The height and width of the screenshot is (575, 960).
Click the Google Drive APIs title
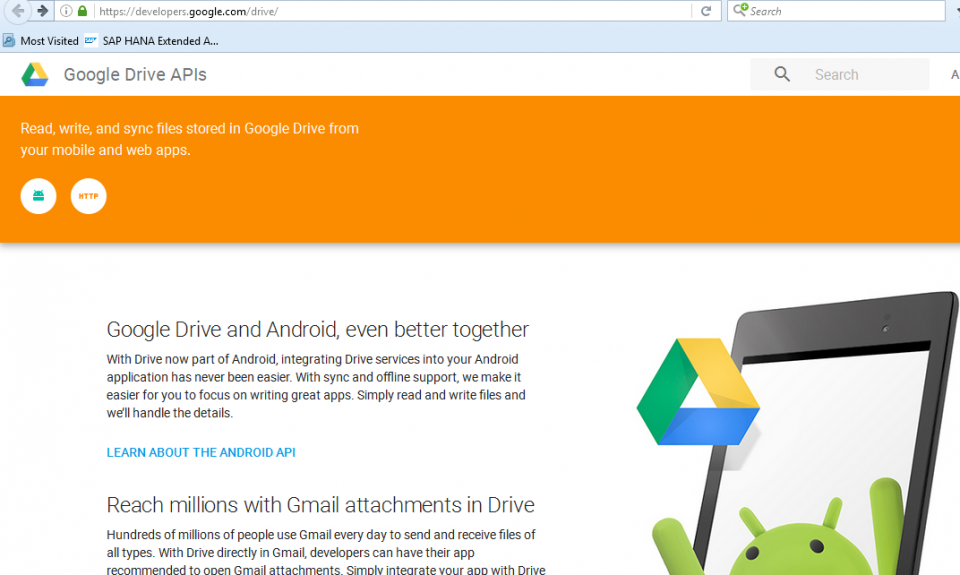pos(135,75)
